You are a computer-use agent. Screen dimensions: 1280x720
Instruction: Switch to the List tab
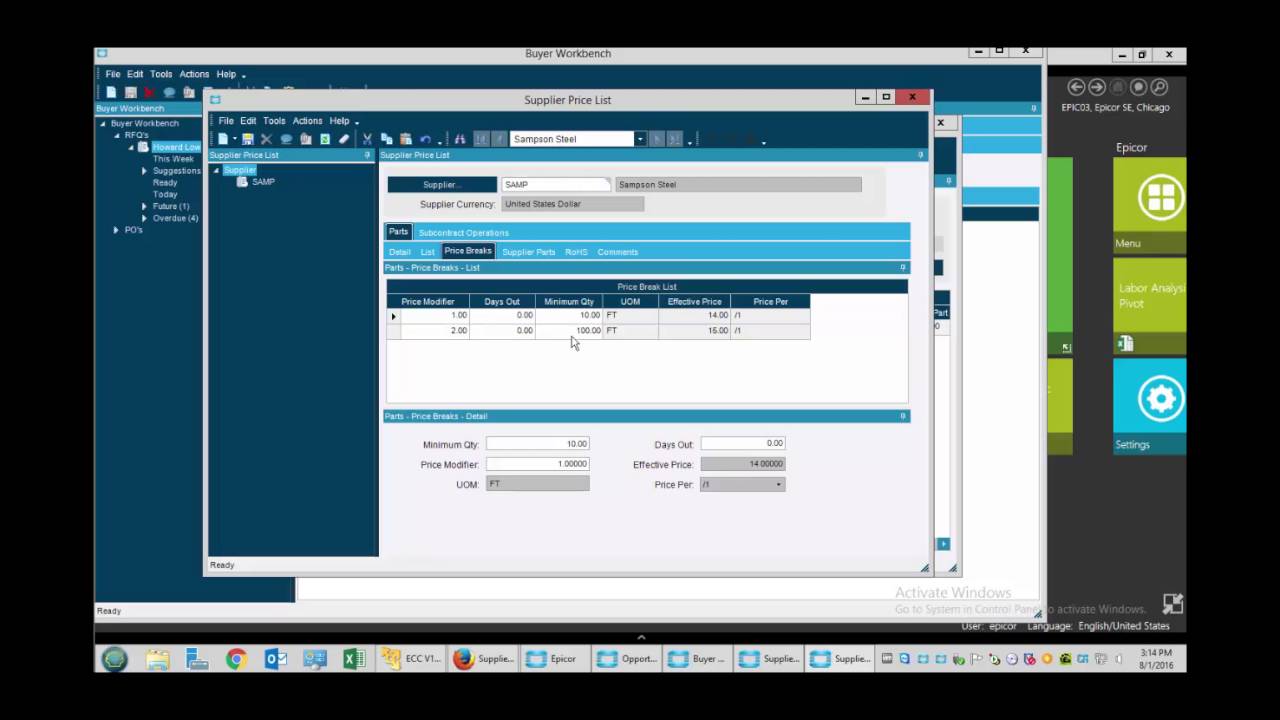pos(427,252)
